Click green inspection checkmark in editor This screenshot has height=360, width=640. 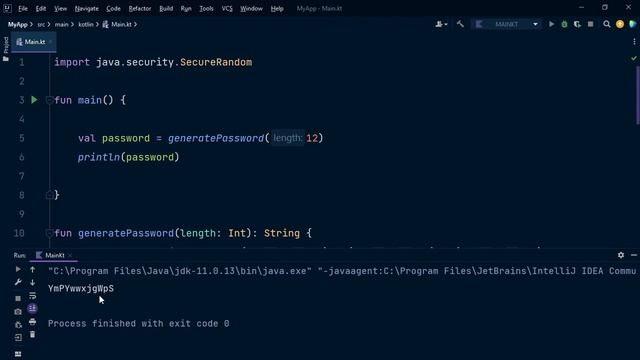click(x=633, y=58)
